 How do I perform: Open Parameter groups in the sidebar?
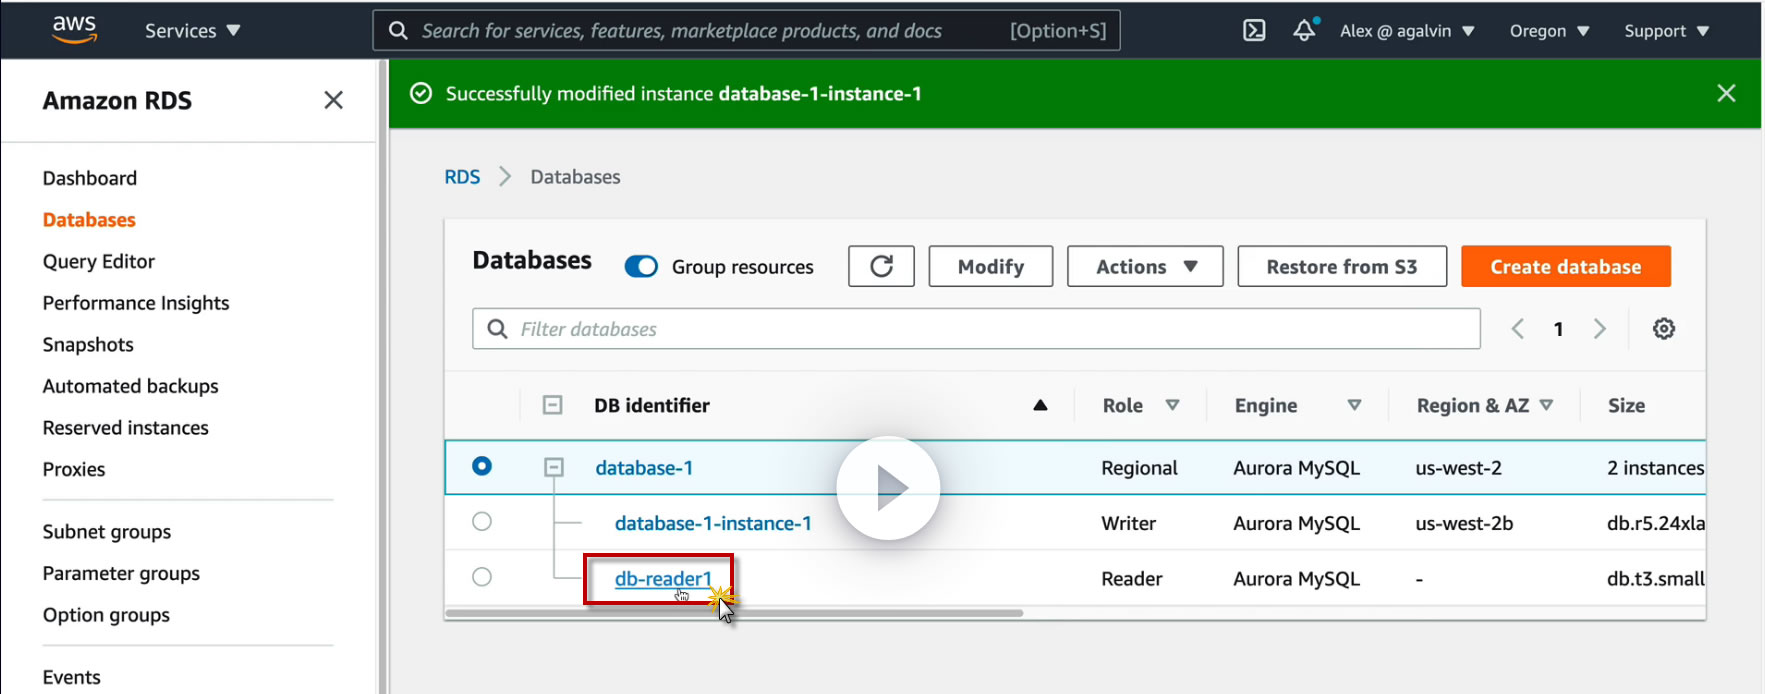coord(121,573)
